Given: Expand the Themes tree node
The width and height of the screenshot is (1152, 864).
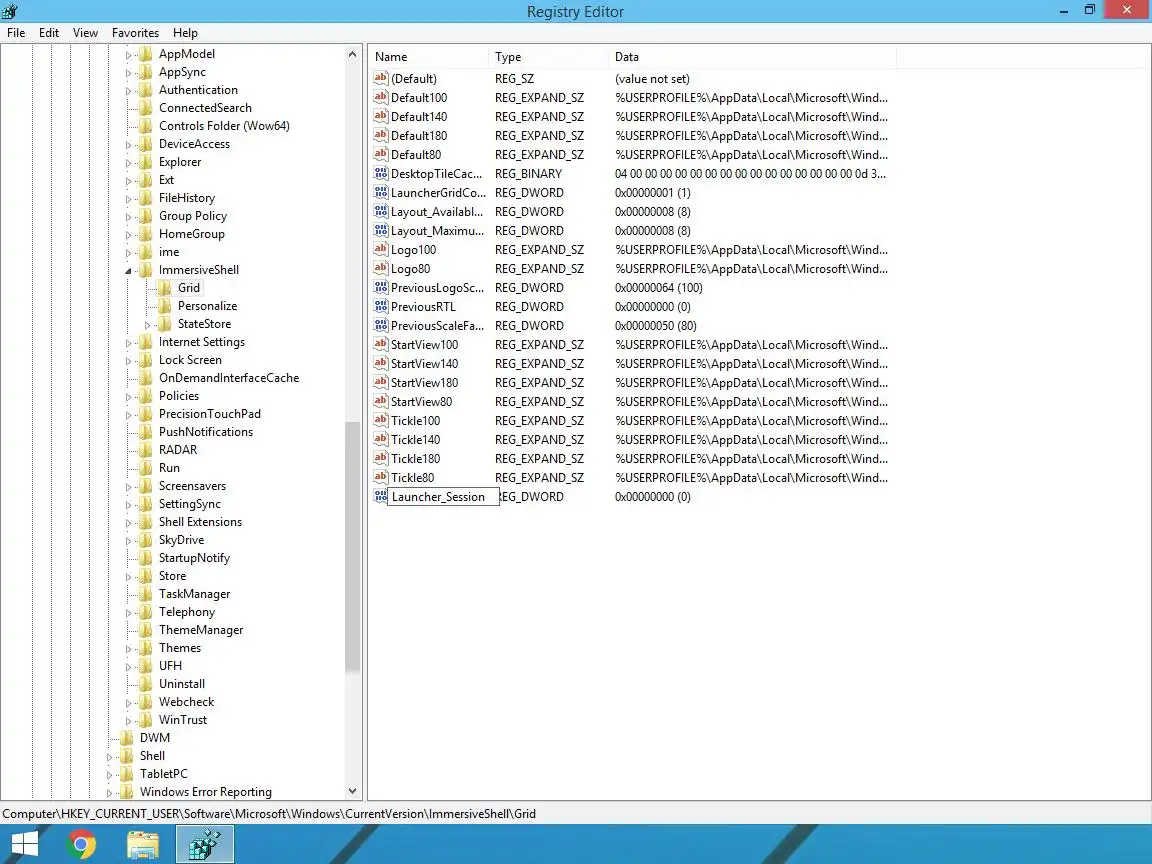Looking at the screenshot, I should click(x=128, y=649).
